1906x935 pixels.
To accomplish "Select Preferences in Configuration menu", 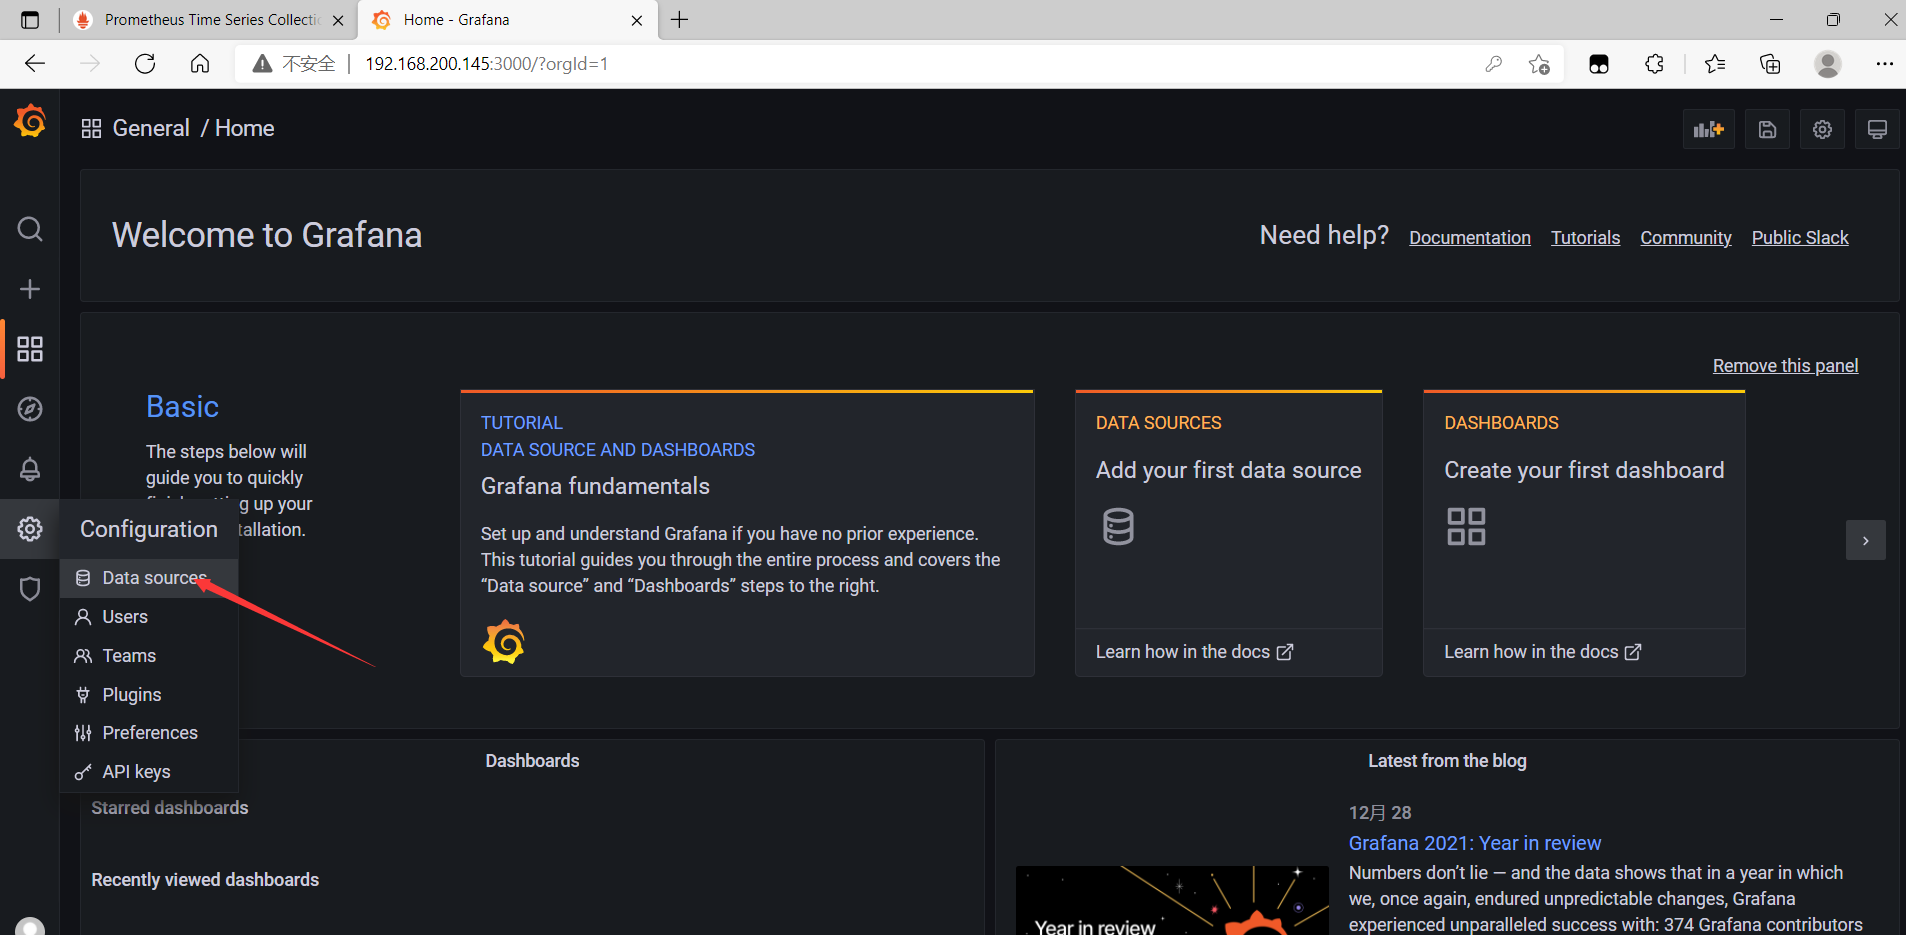I will coord(149,733).
